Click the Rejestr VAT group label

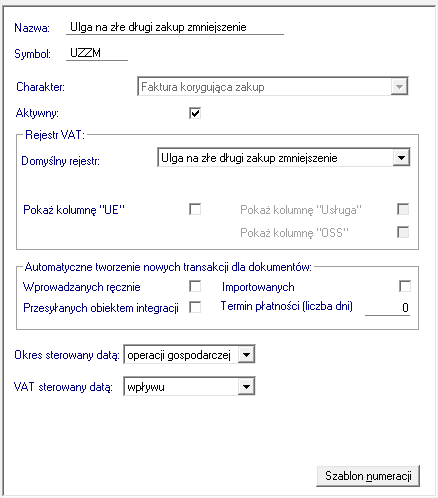55,135
